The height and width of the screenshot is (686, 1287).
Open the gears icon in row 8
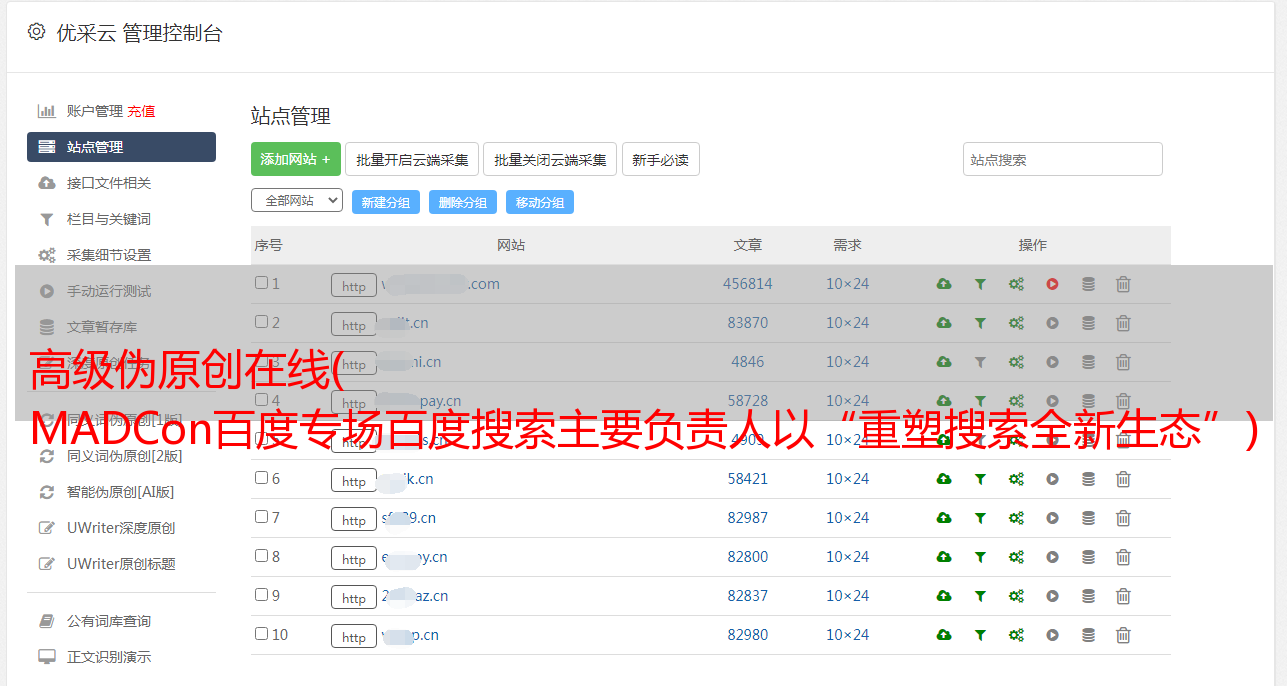coord(1016,557)
